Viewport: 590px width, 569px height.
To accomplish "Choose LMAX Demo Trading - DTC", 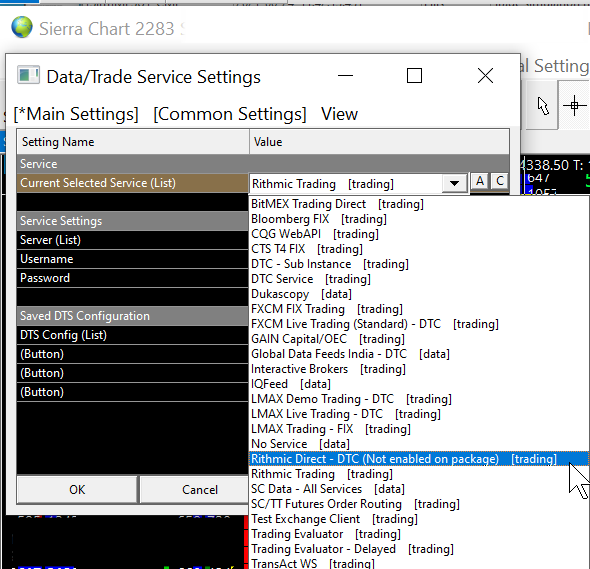I will [x=419, y=399].
